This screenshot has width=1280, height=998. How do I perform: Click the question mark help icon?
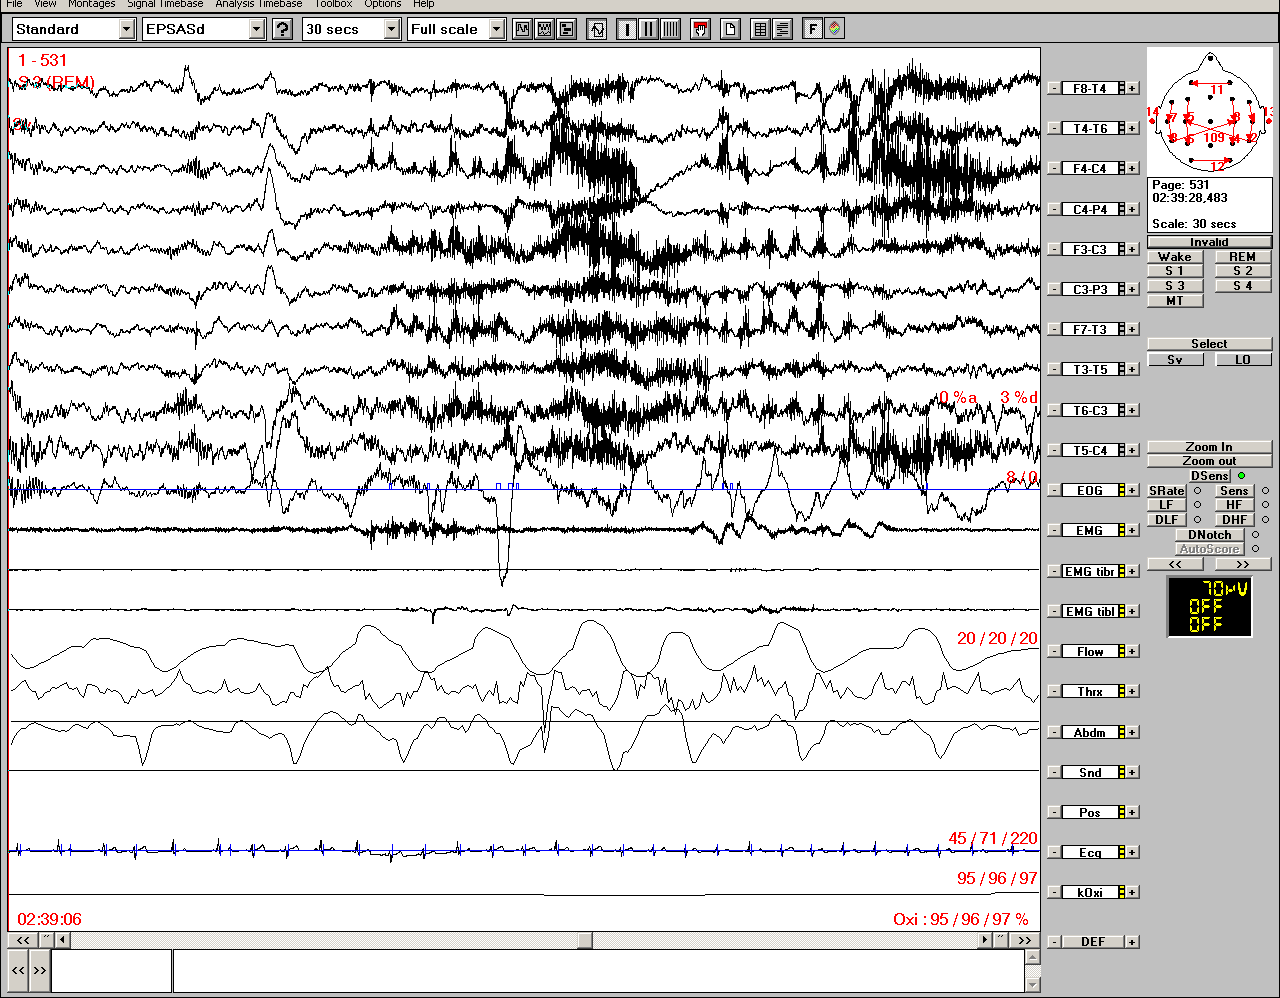tap(282, 29)
